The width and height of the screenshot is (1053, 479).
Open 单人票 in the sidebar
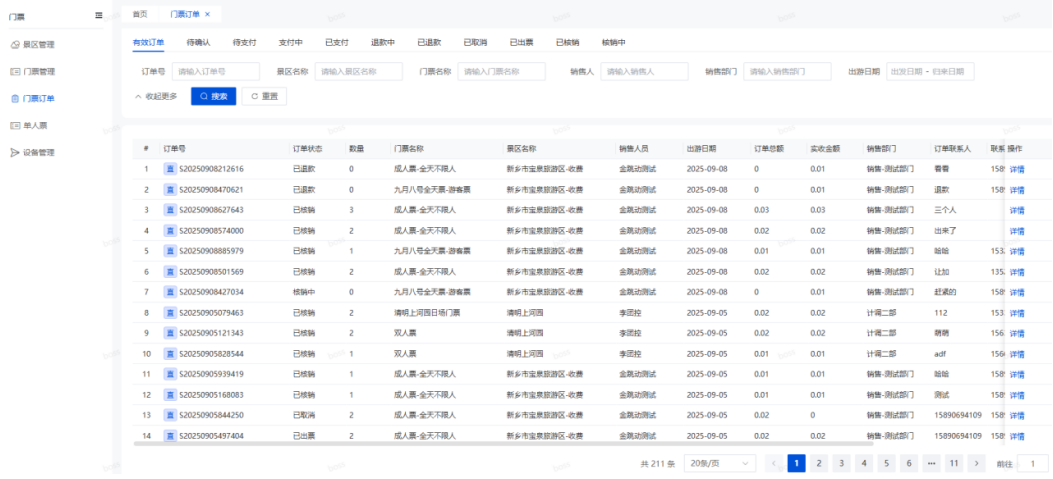click(x=35, y=125)
